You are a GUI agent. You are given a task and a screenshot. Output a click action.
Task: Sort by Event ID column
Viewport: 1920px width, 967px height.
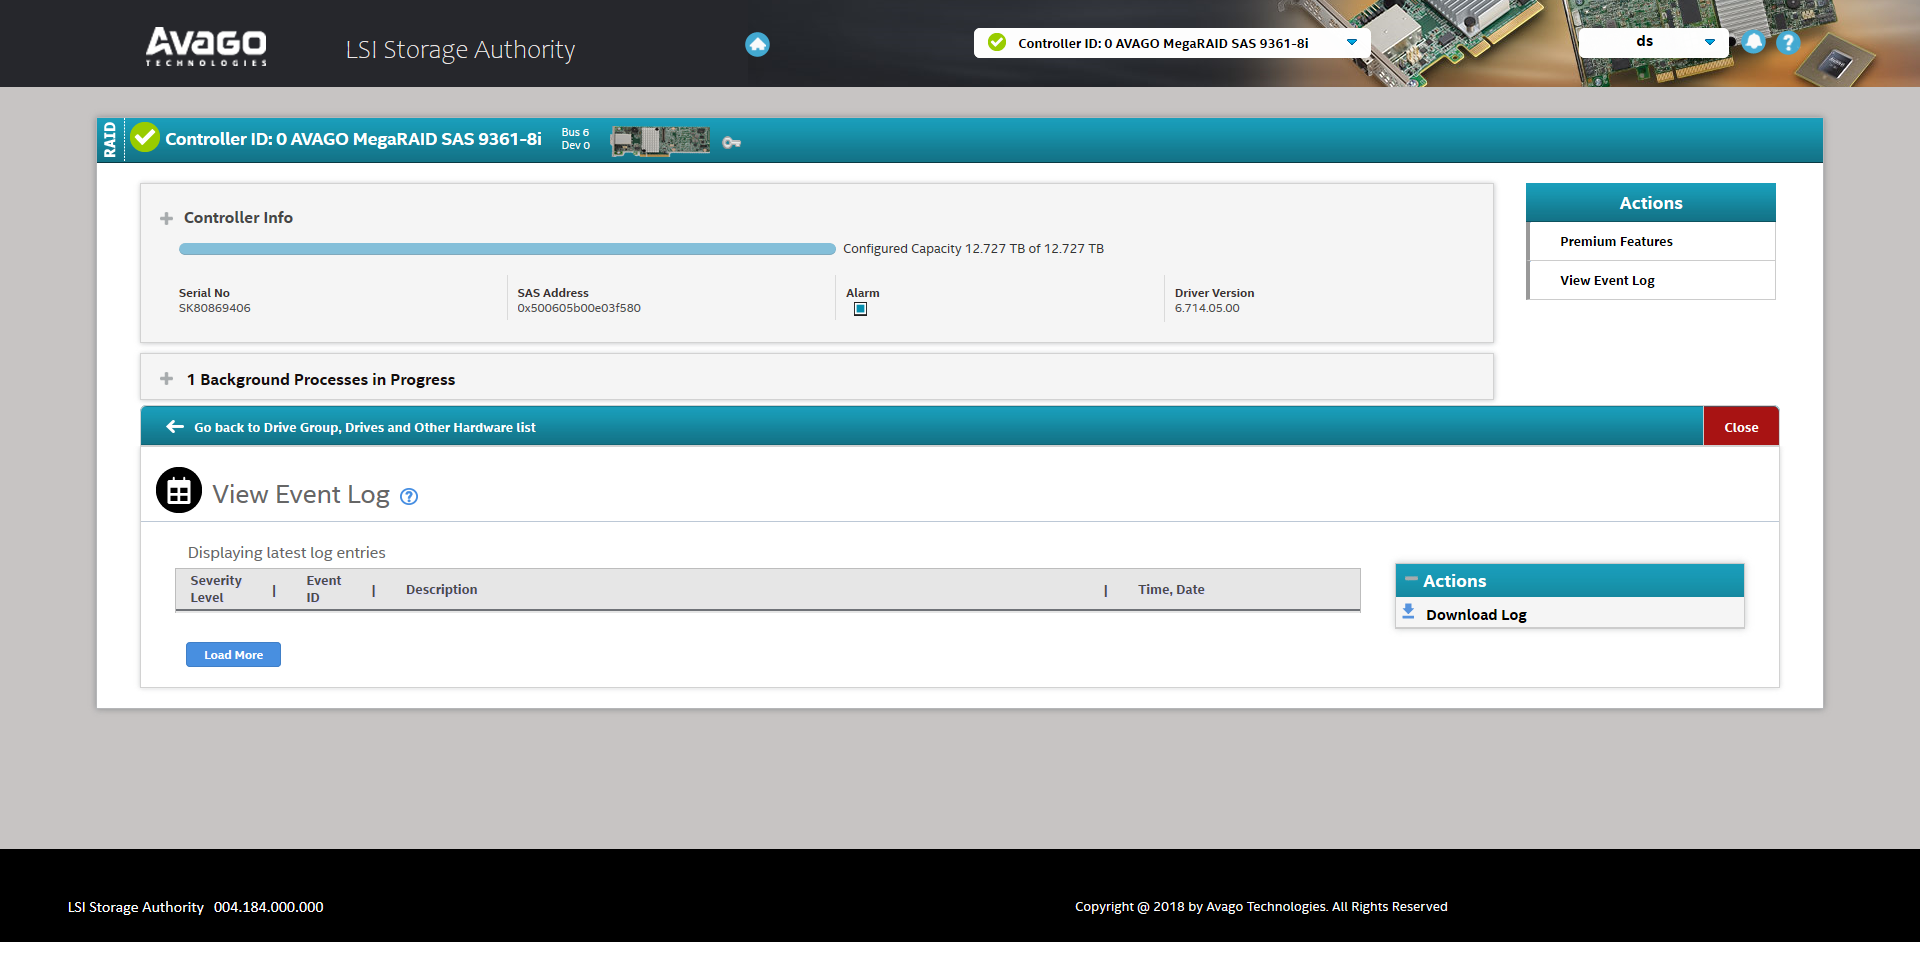point(323,589)
